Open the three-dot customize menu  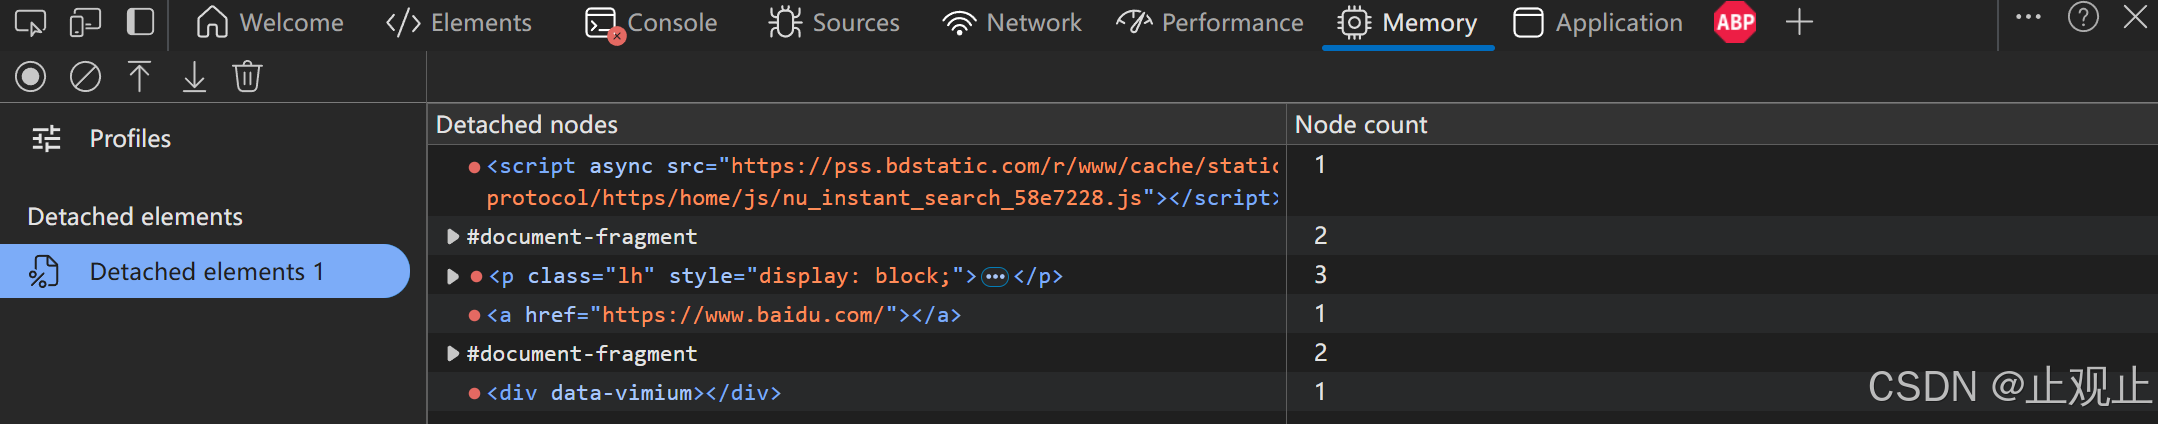(2028, 17)
